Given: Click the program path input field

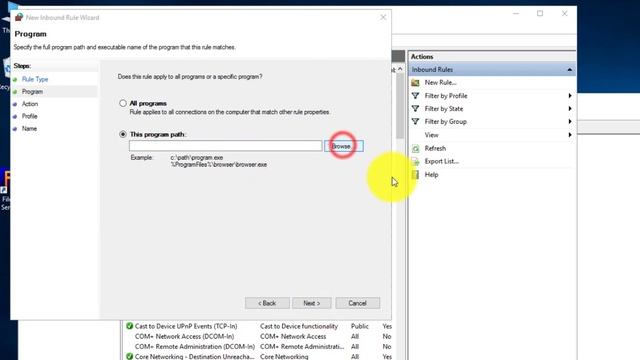Looking at the screenshot, I should click(x=225, y=146).
